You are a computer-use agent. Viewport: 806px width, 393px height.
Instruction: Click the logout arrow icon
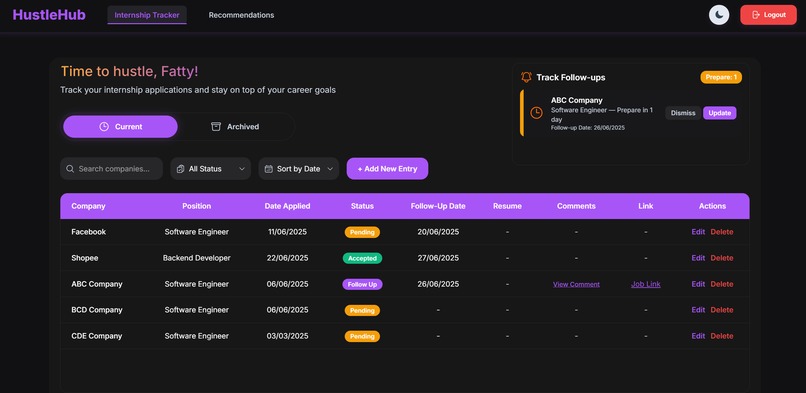[756, 15]
